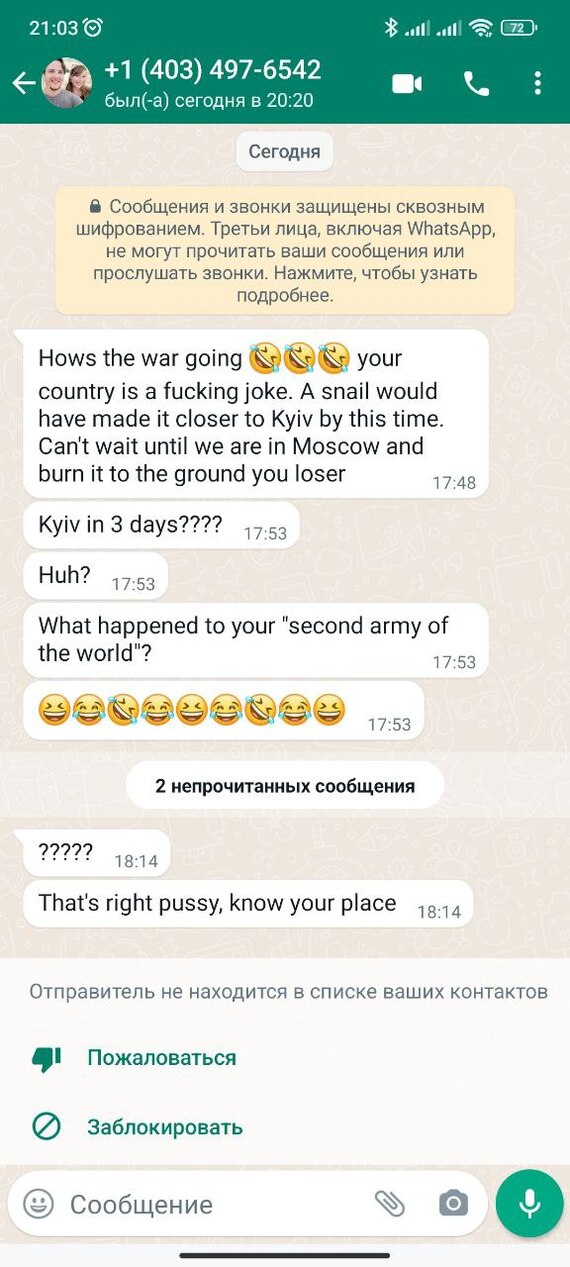Viewport: 570px width, 1267px height.
Task: Focus the Сообщение text input field
Action: (213, 1204)
